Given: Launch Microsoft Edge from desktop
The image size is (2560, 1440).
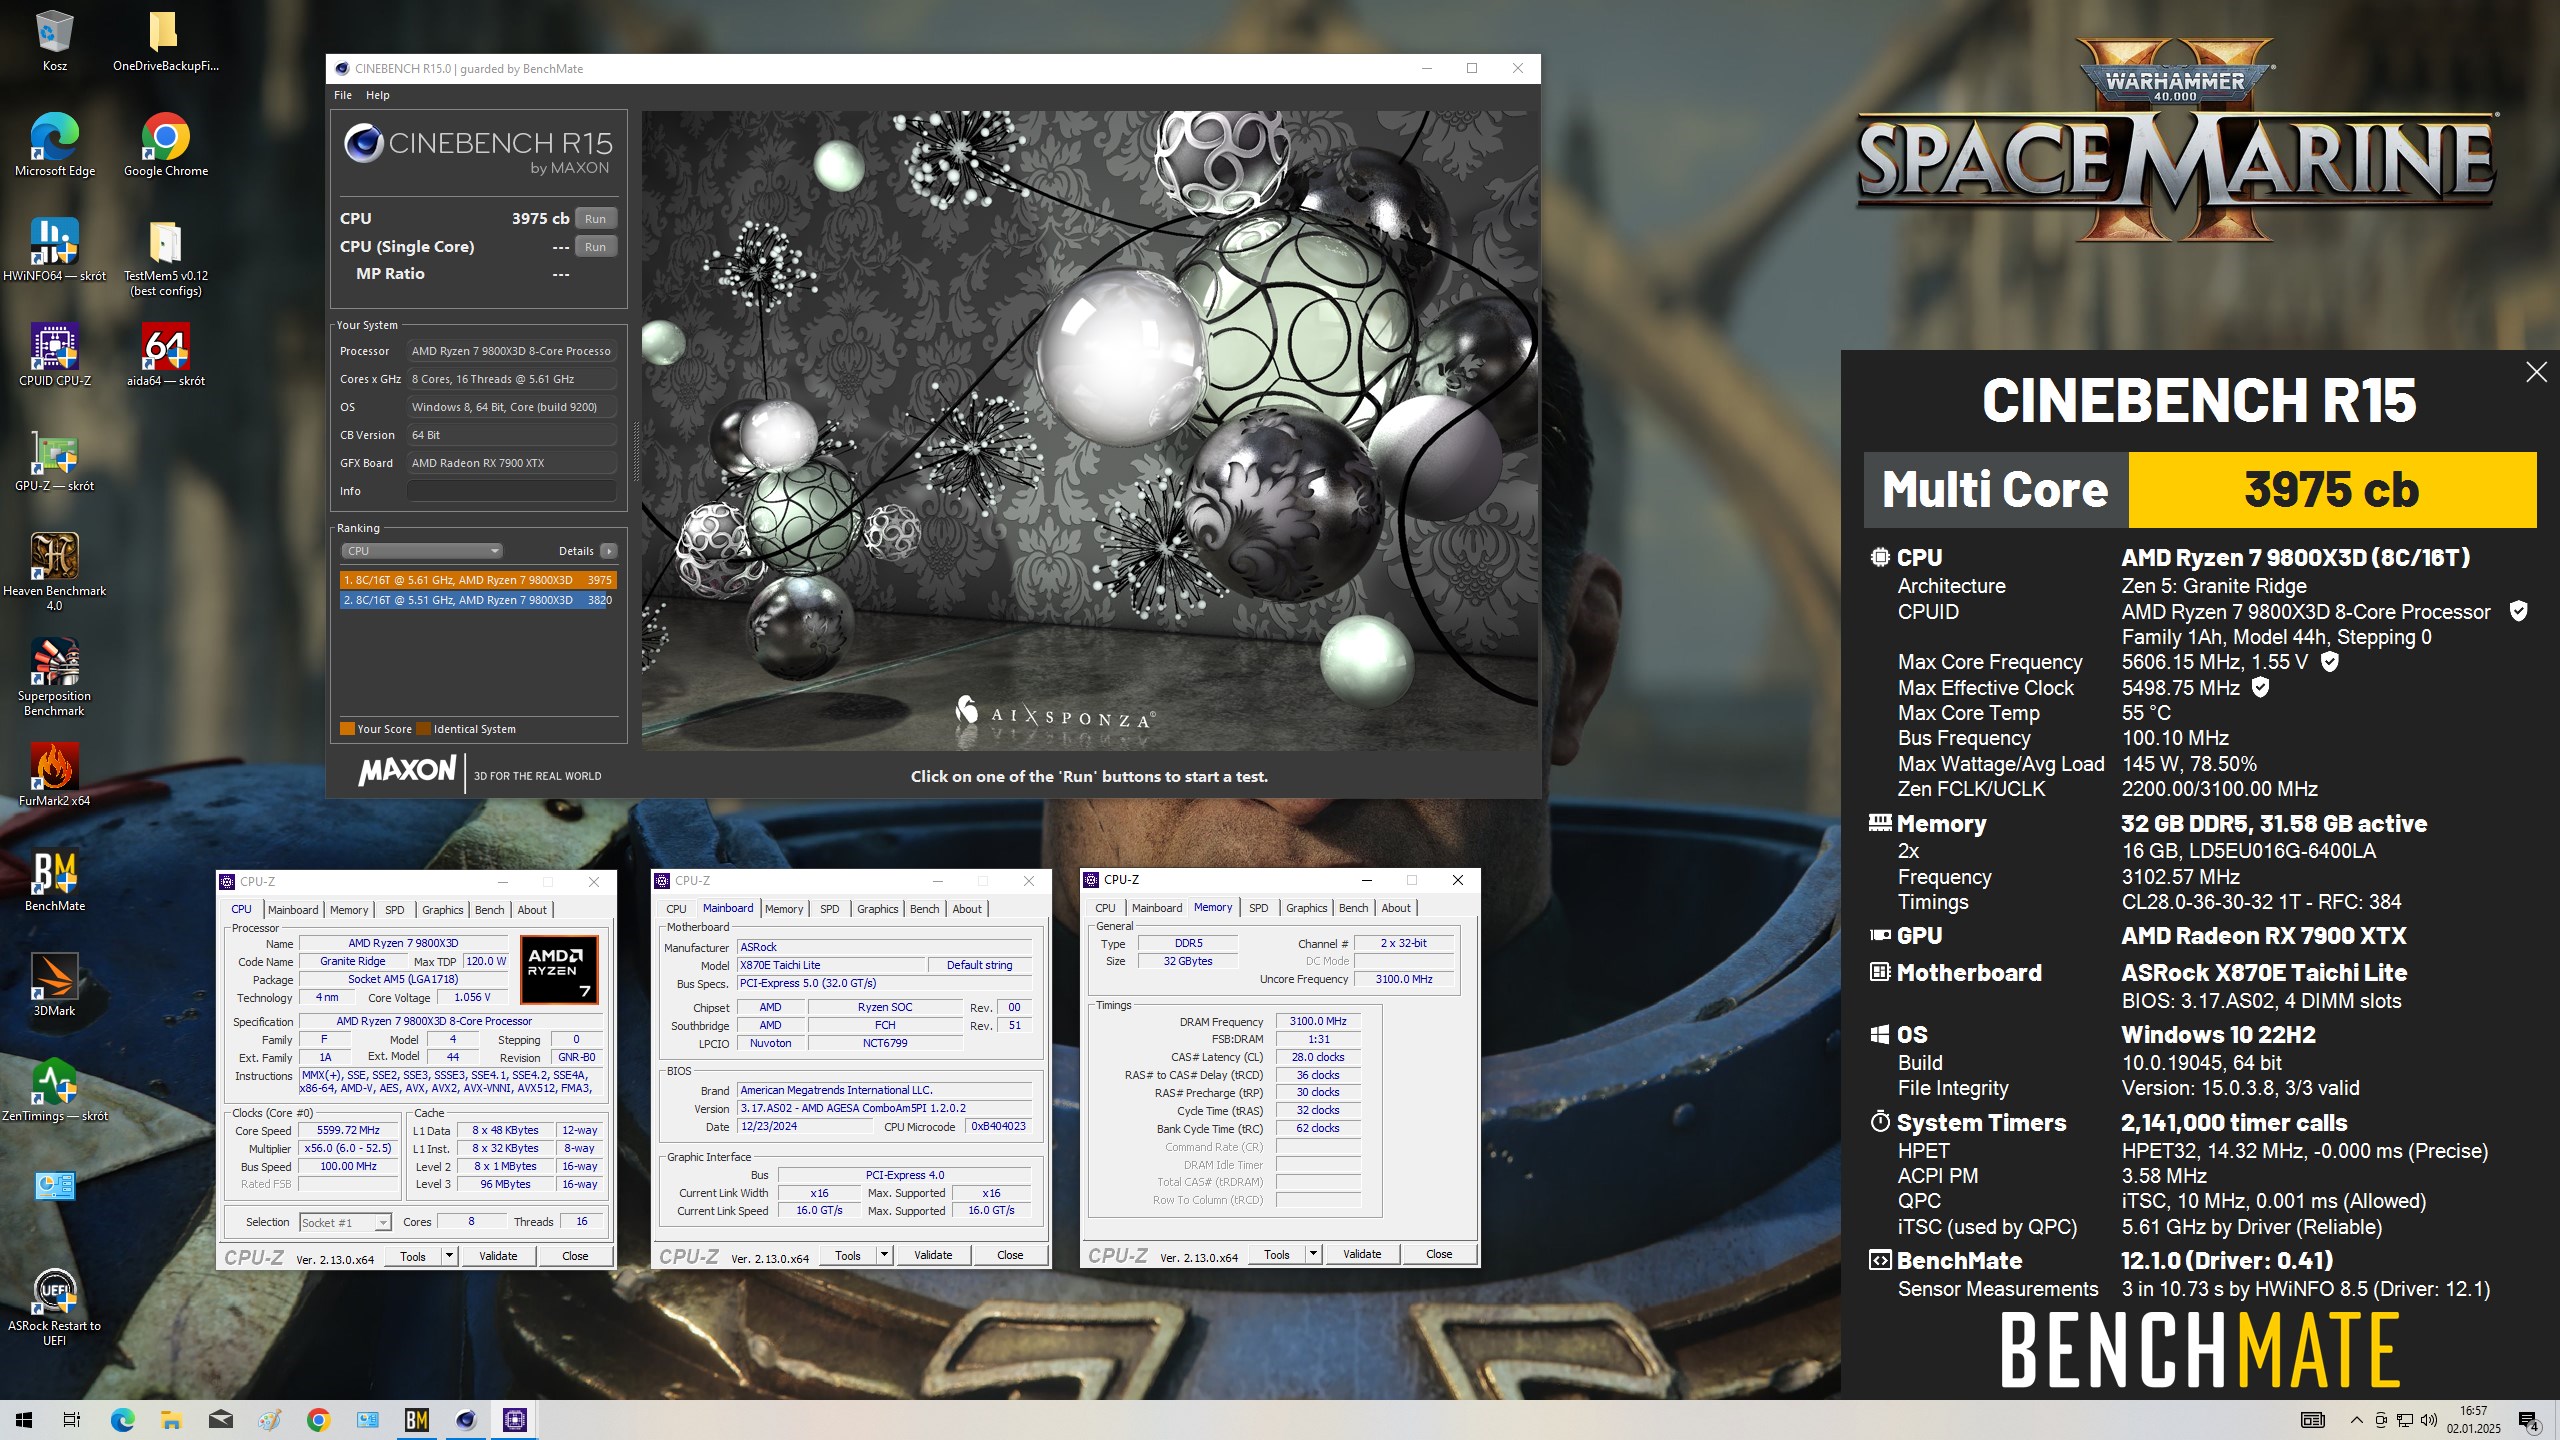Looking at the screenshot, I should tap(54, 145).
